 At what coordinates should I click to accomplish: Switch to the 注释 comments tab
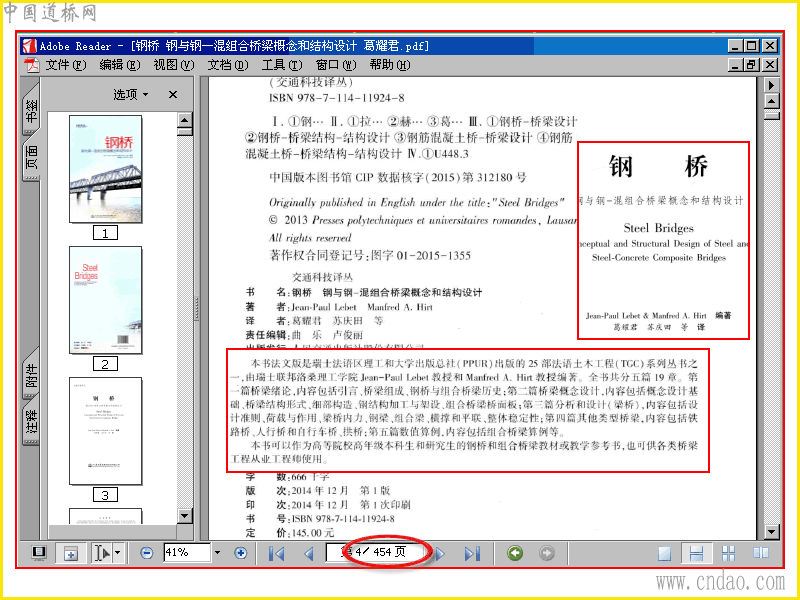point(32,421)
